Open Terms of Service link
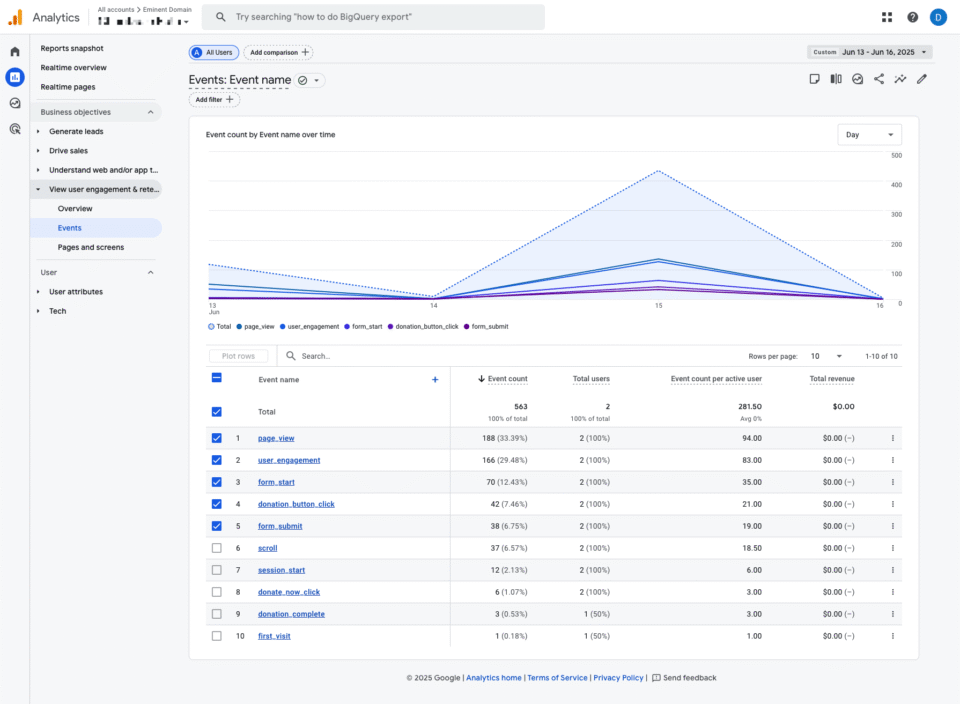This screenshot has width=960, height=704. coord(557,678)
